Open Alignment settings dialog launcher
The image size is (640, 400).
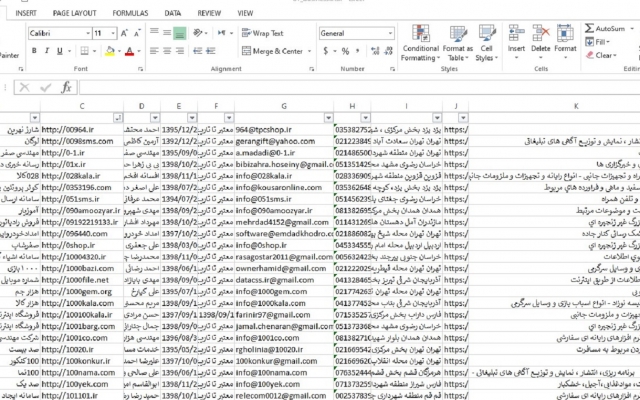pyautogui.click(x=311, y=69)
